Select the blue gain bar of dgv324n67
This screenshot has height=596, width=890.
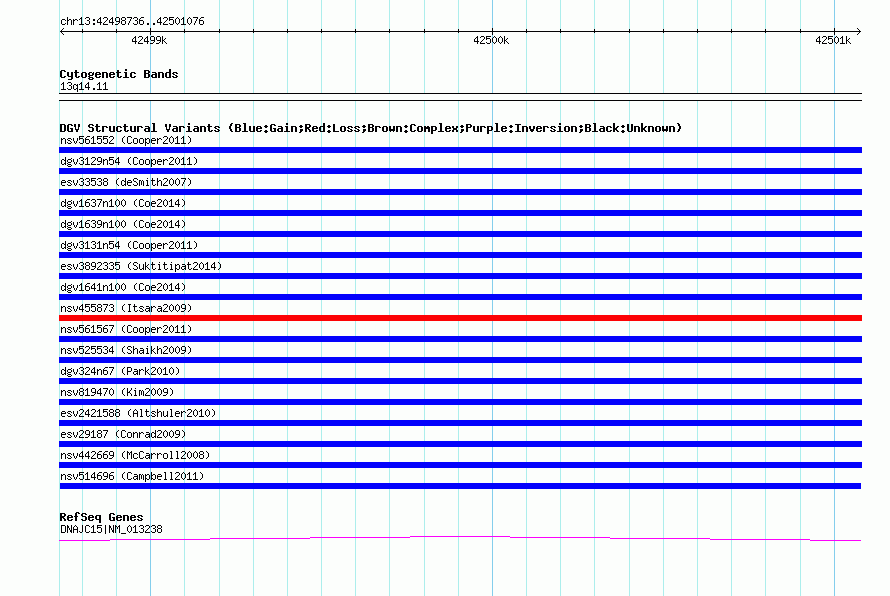tap(460, 381)
